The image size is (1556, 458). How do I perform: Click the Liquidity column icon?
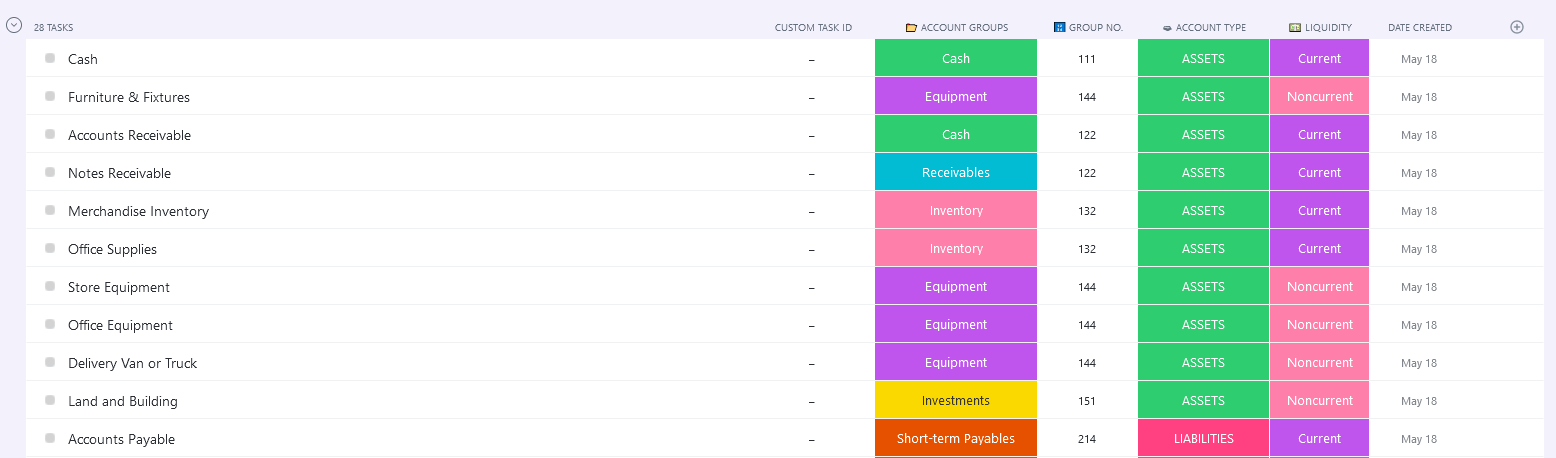tap(1295, 28)
